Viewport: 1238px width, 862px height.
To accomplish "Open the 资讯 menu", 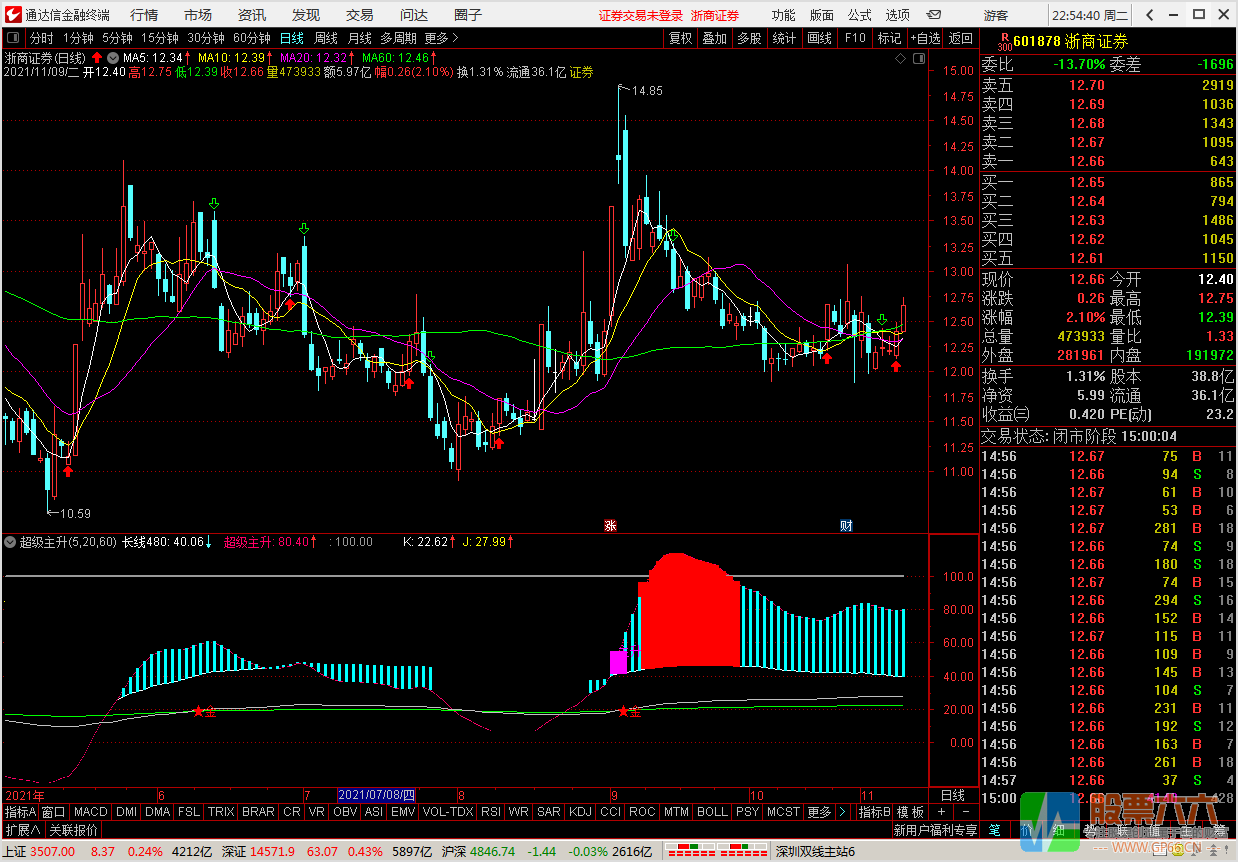I will (252, 15).
